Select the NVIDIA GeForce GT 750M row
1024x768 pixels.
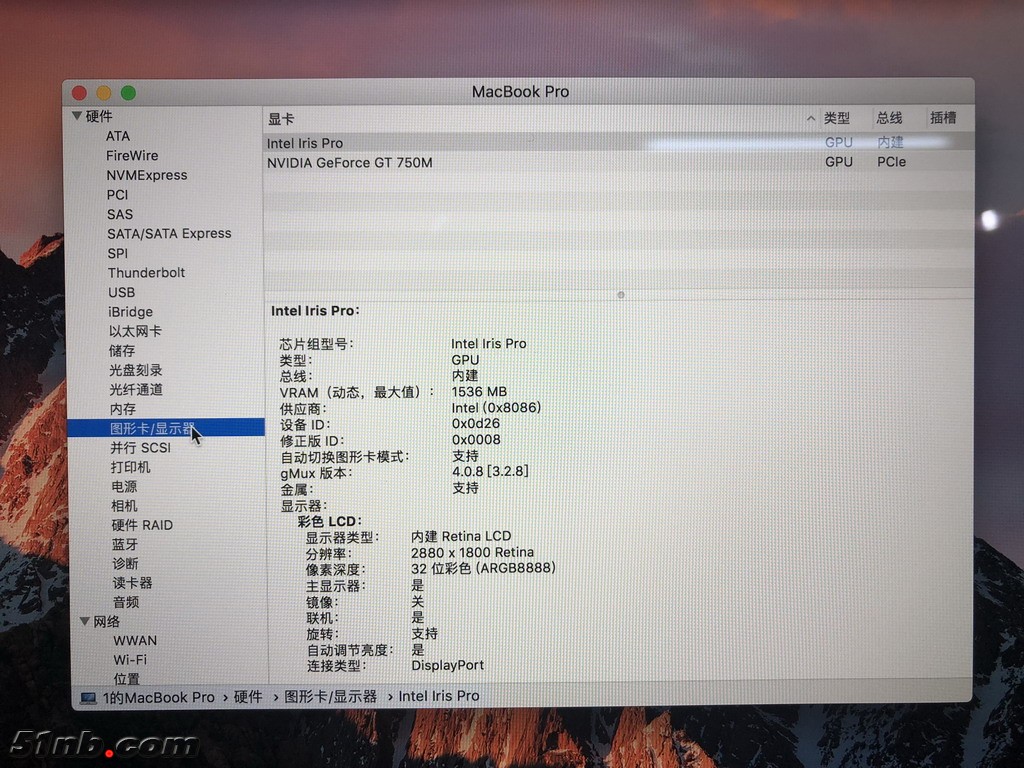(349, 162)
